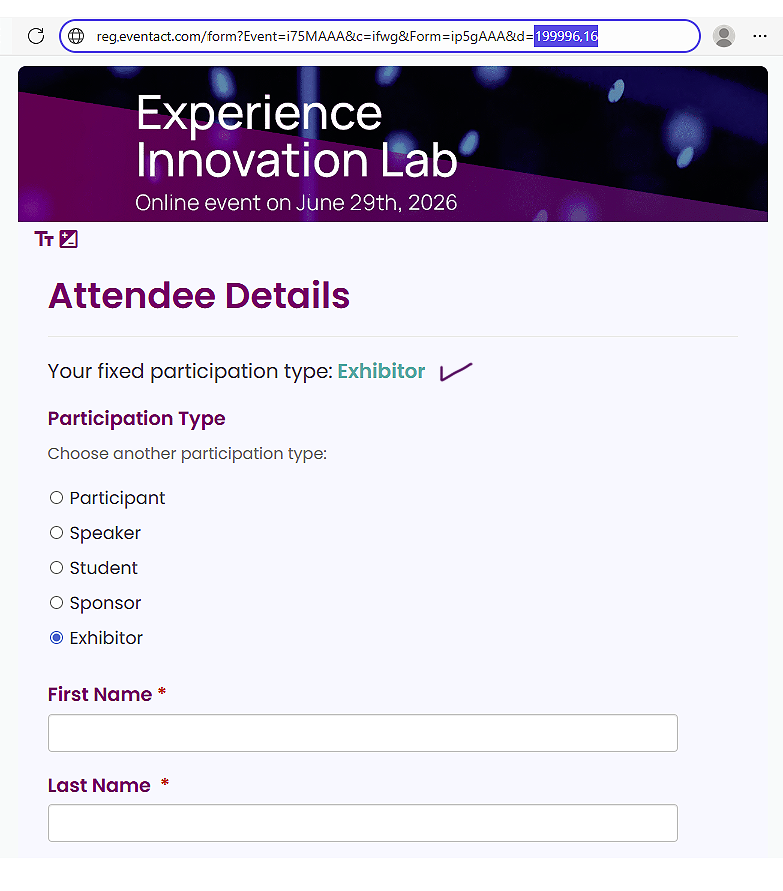Select the Participant radio button
The height and width of the screenshot is (891, 783).
[x=56, y=497]
